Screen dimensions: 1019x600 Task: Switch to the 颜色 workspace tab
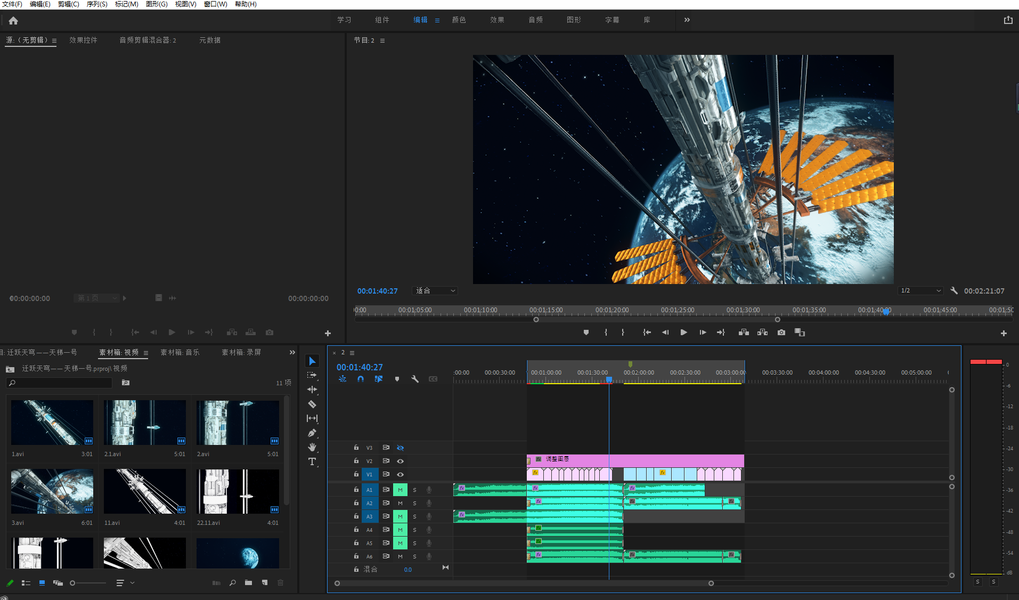pyautogui.click(x=459, y=20)
